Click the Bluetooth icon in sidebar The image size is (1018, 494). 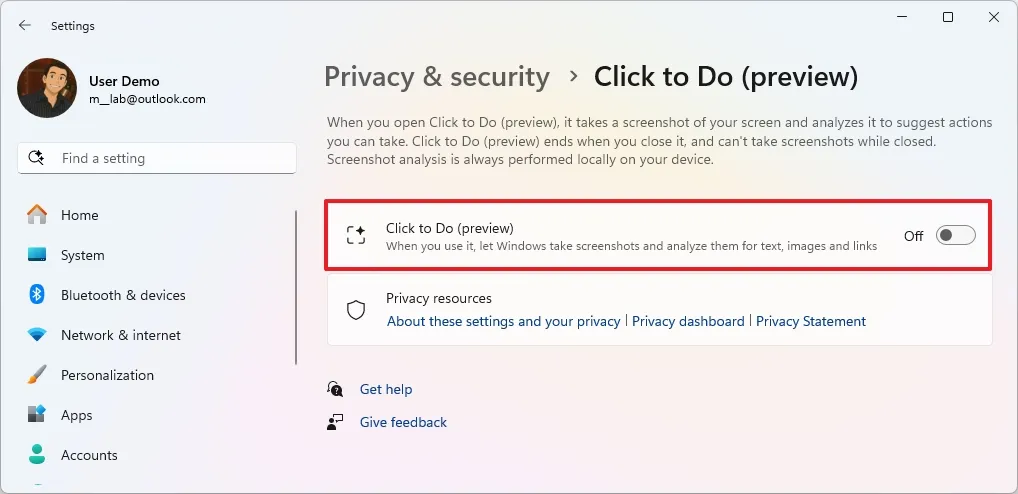coord(37,295)
